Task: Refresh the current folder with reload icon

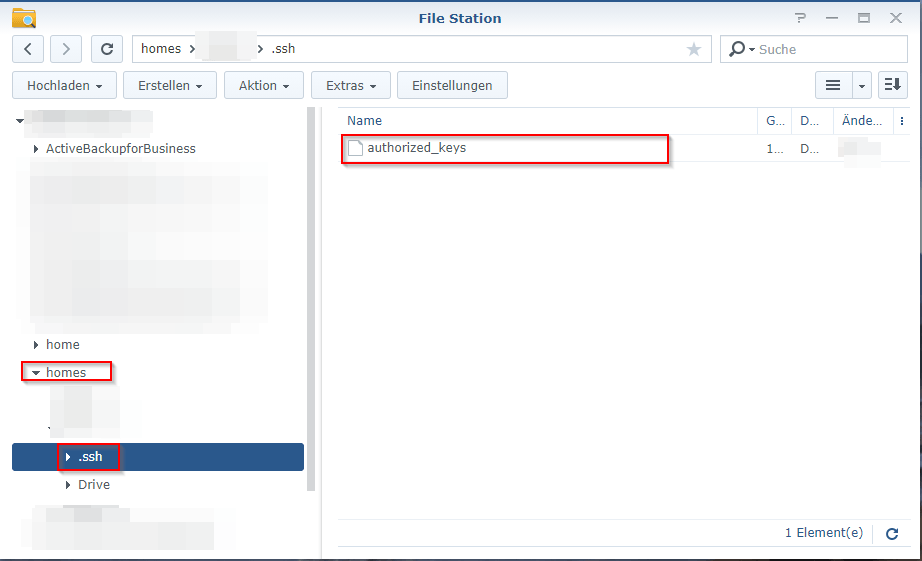Action: 107,49
